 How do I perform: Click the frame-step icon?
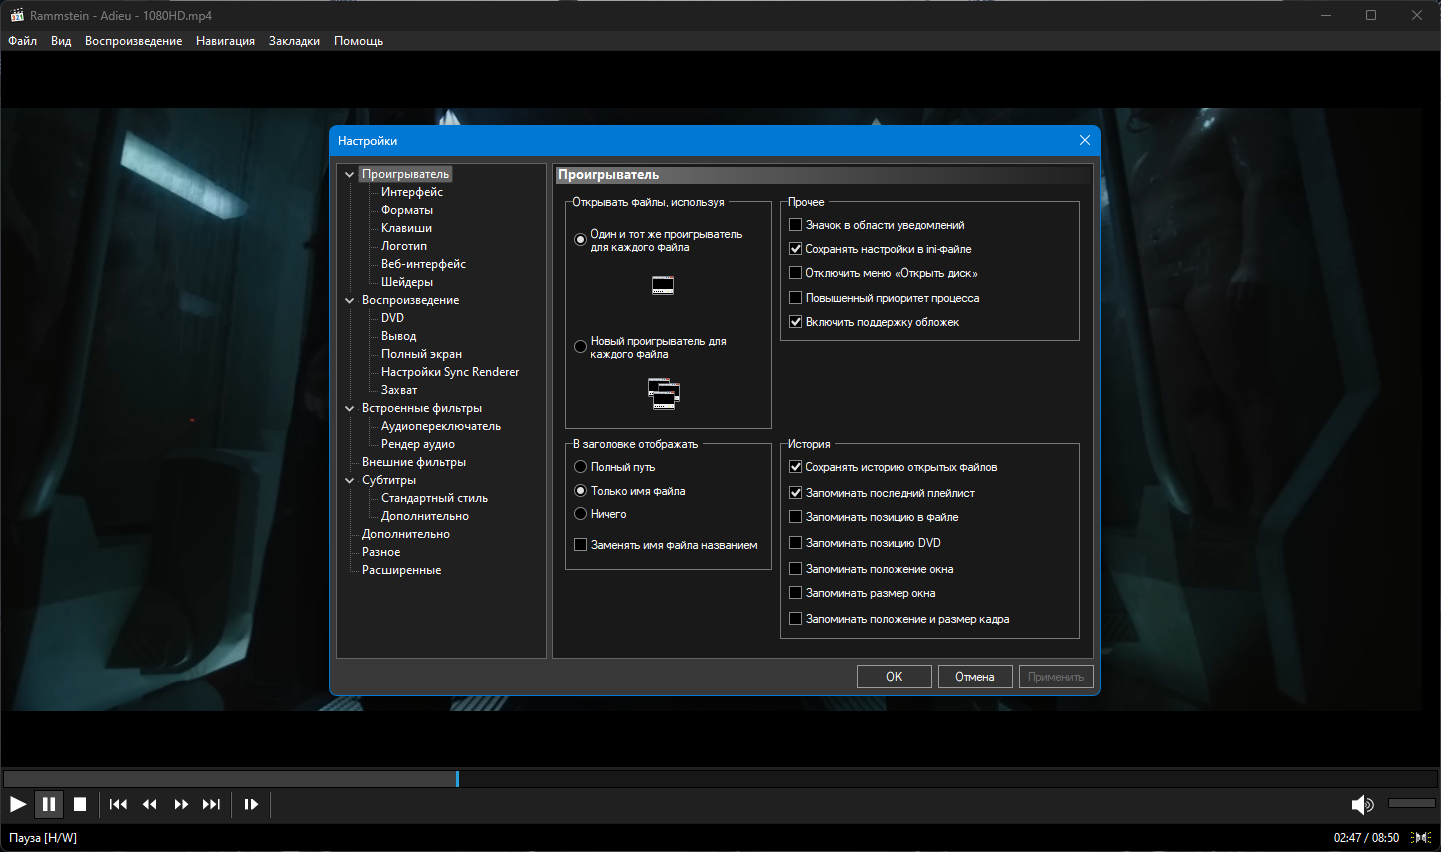(x=251, y=804)
